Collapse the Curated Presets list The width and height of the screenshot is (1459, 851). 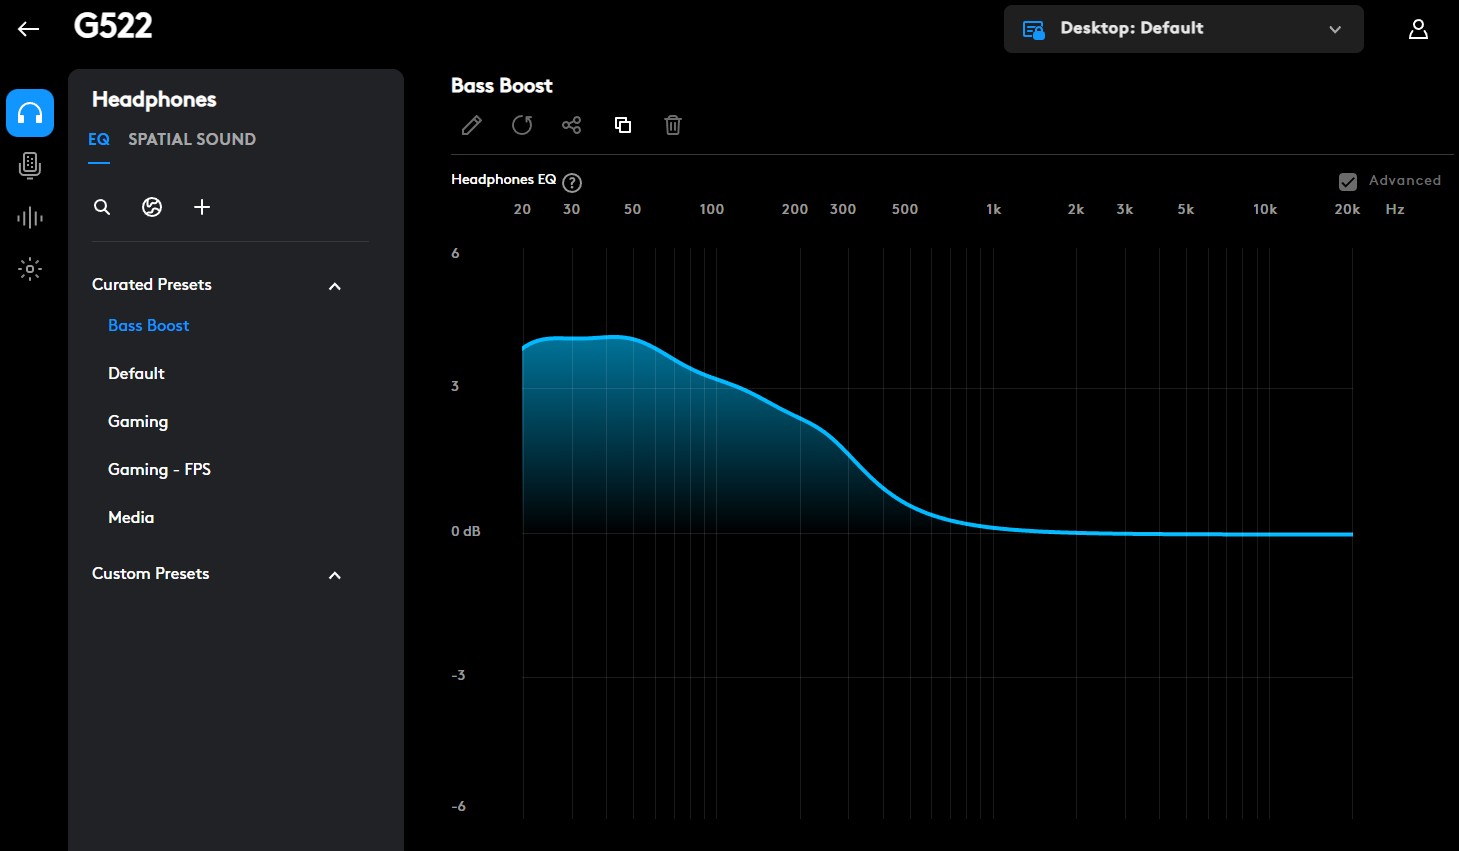[335, 286]
